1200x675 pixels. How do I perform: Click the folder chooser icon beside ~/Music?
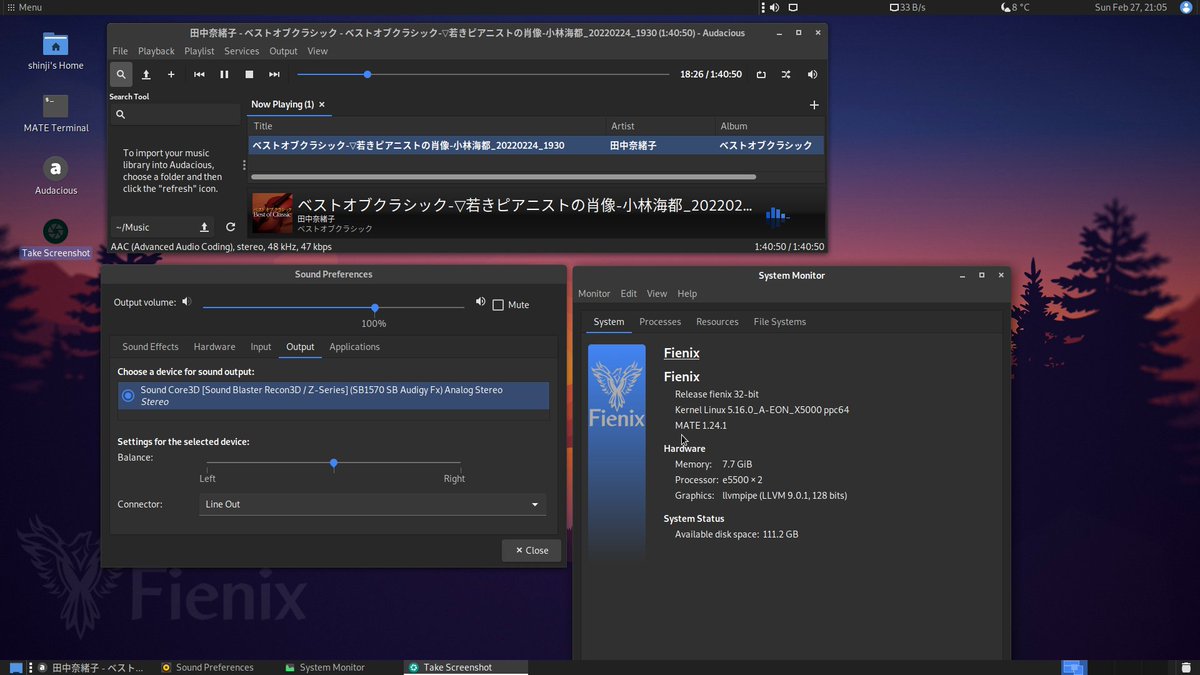point(205,227)
